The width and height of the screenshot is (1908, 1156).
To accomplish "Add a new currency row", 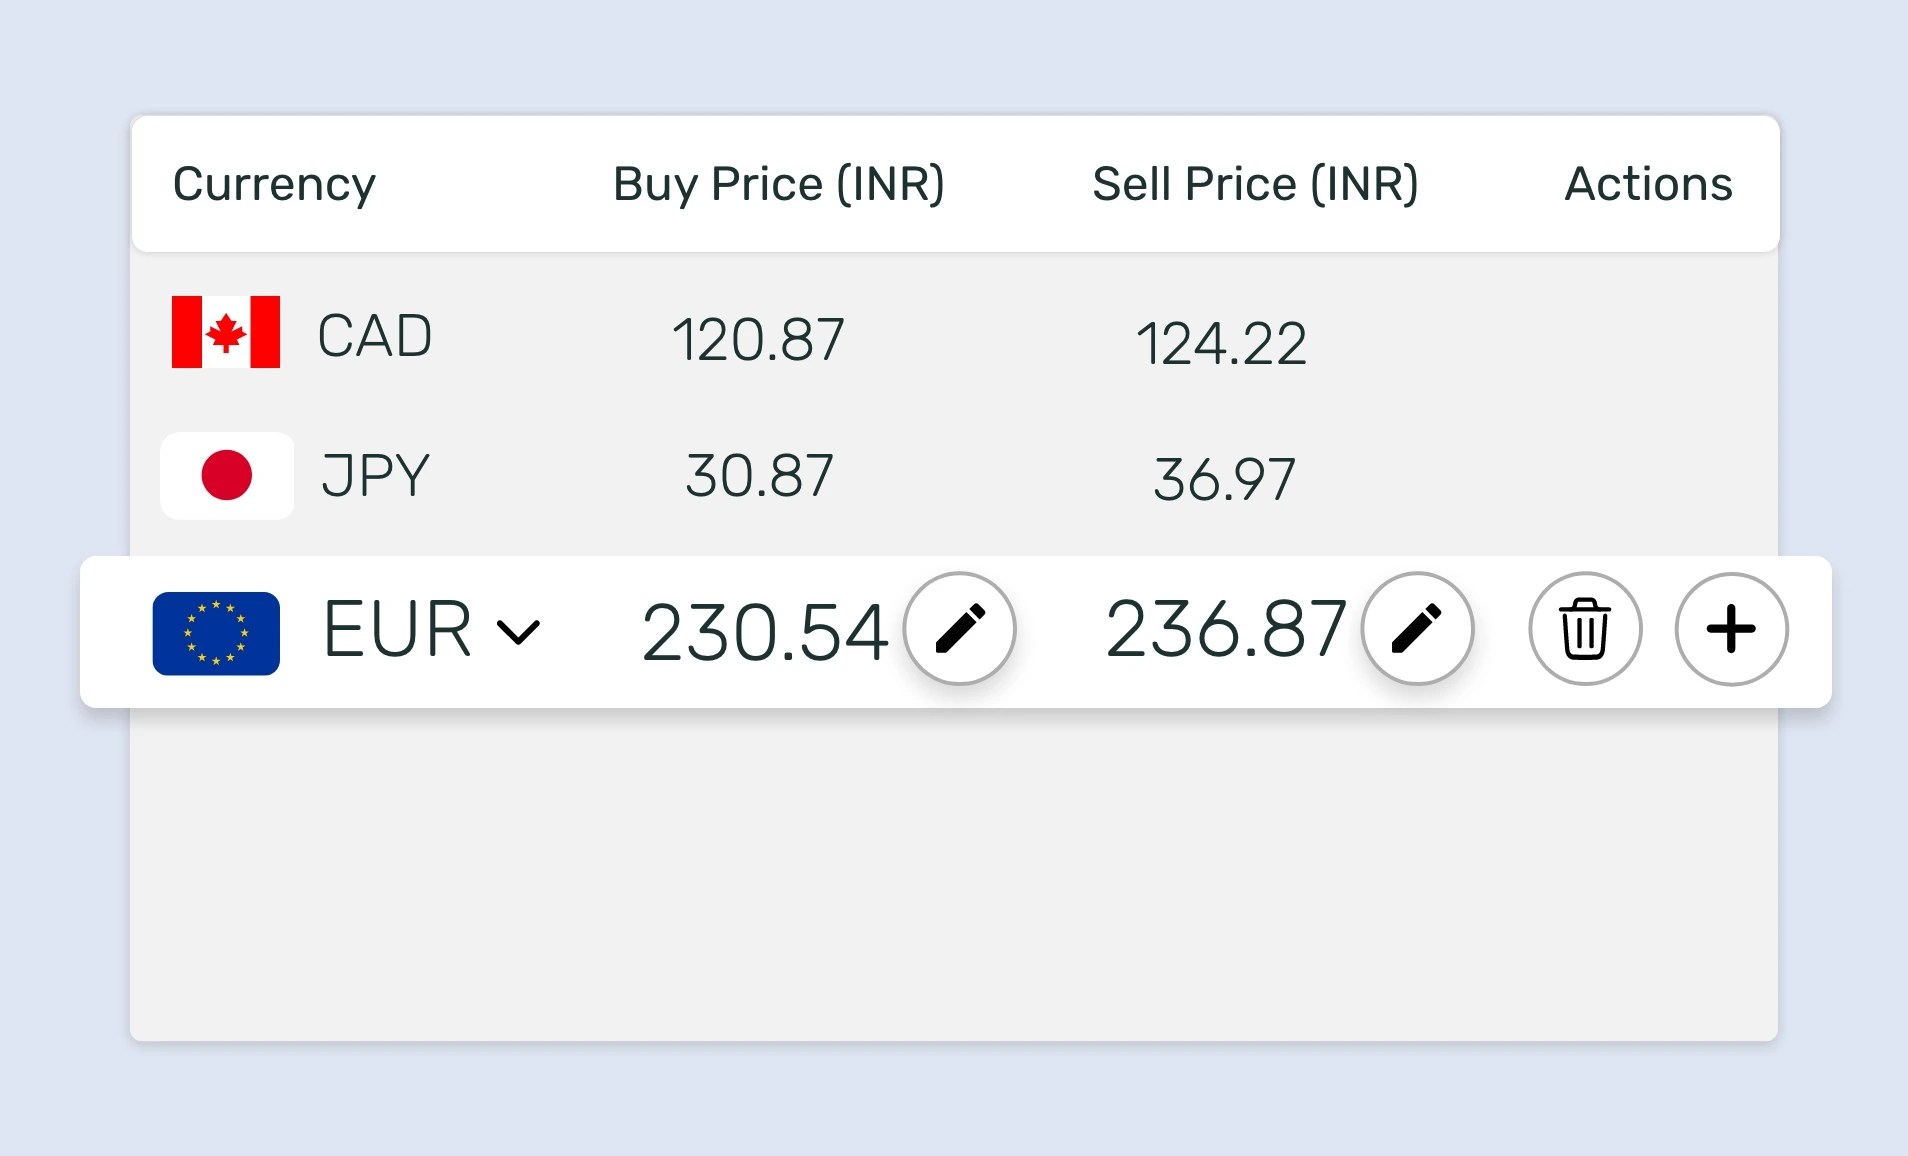I will pos(1730,628).
